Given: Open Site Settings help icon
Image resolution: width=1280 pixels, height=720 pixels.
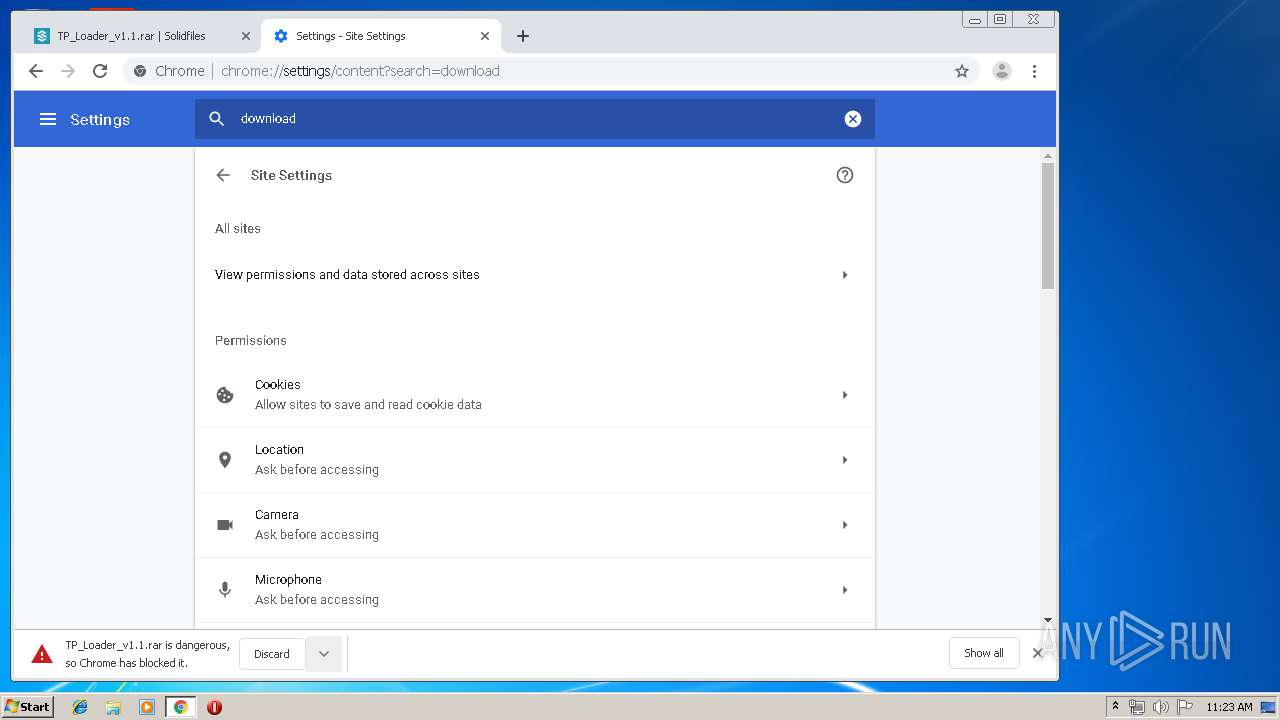Looking at the screenshot, I should (x=845, y=175).
